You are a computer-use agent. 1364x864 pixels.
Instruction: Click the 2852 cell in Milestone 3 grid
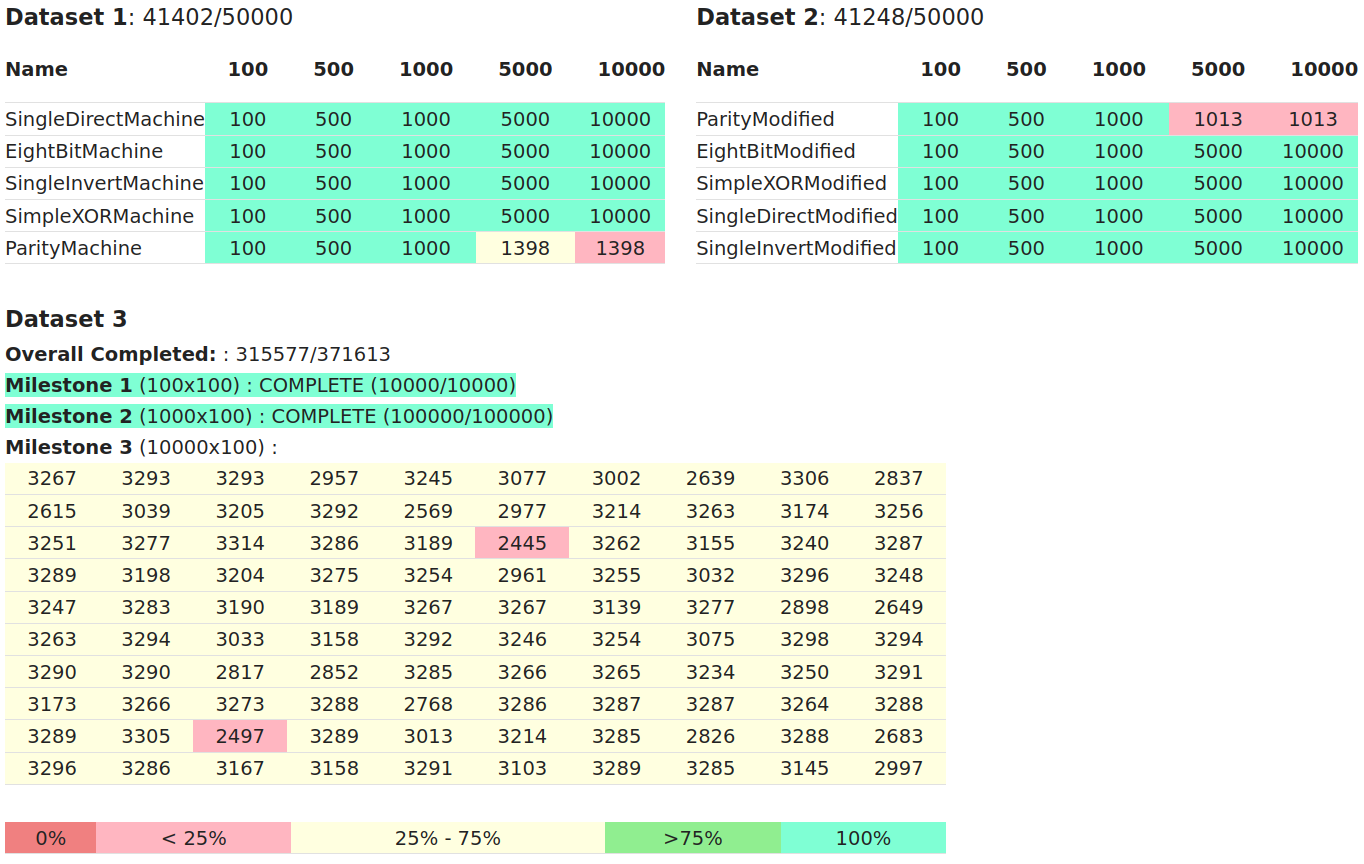[x=334, y=672]
